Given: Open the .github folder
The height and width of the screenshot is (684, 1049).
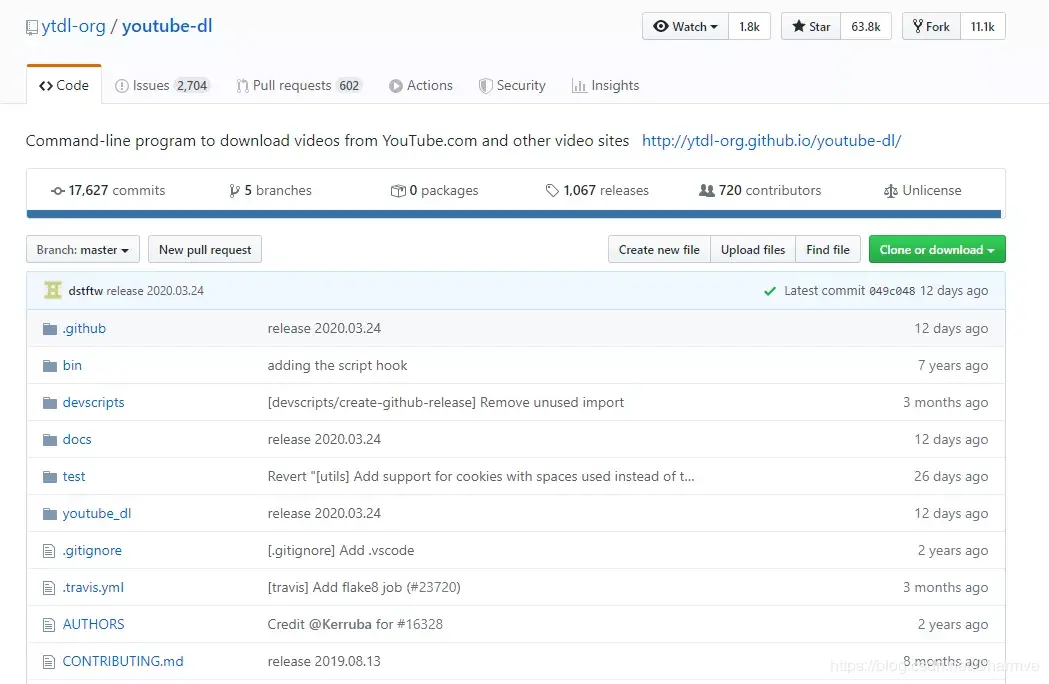Looking at the screenshot, I should click(84, 329).
